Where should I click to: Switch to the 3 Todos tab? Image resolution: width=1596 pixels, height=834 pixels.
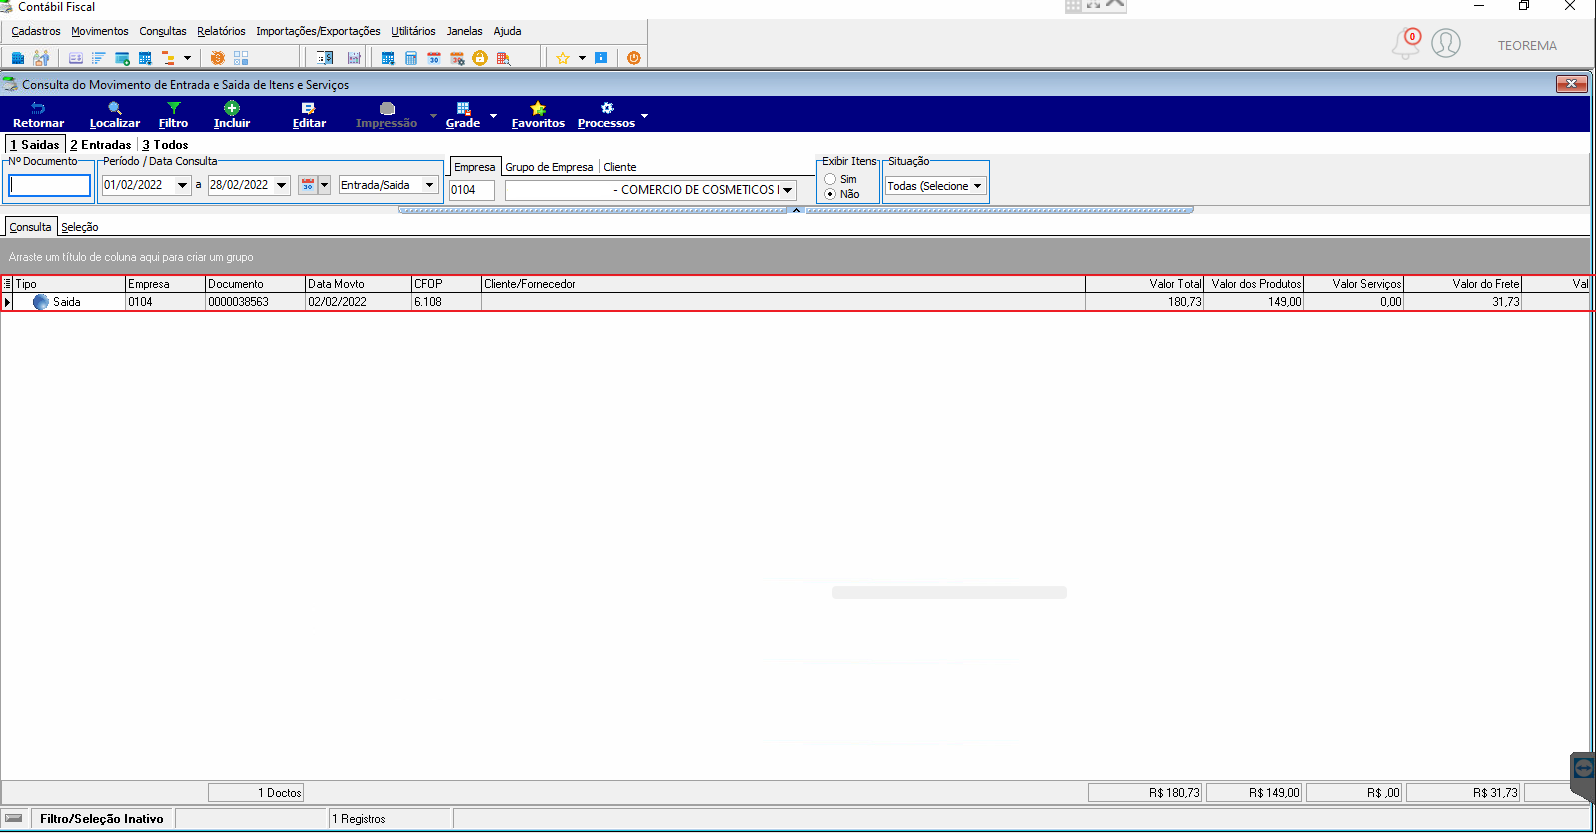[165, 145]
